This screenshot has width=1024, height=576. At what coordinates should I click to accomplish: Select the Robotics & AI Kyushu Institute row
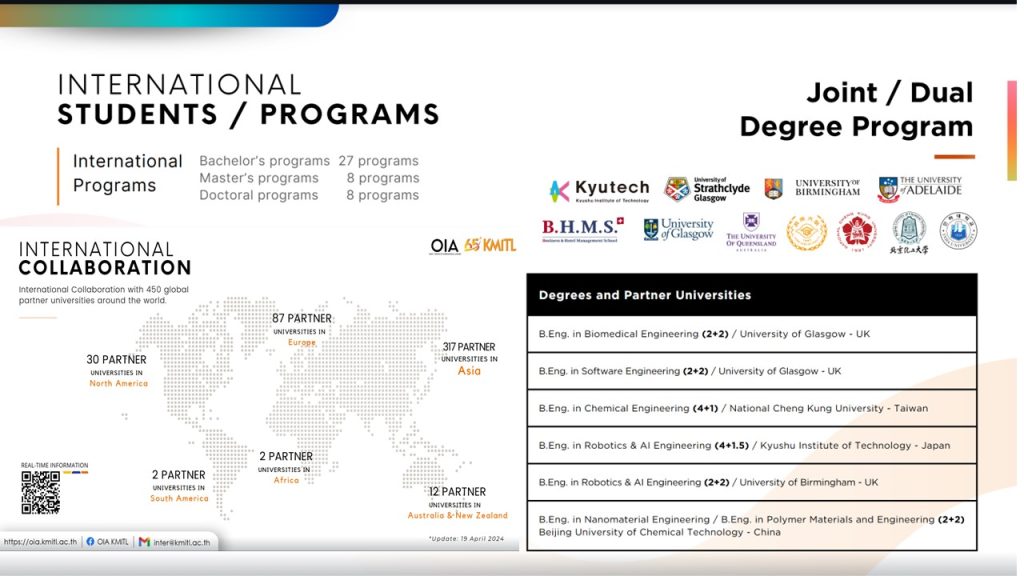pos(751,445)
